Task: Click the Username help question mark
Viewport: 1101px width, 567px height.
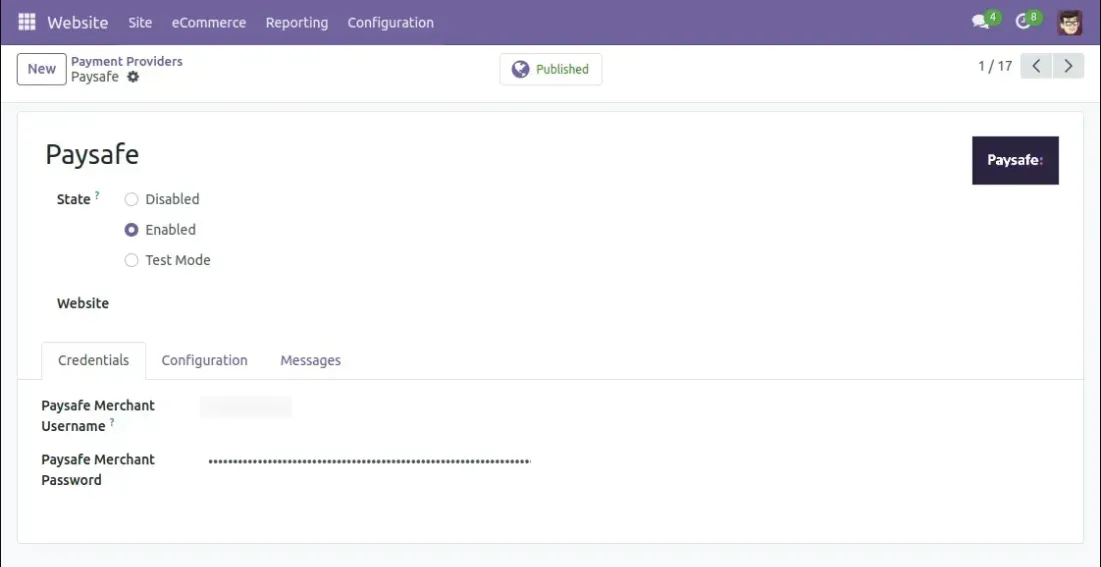Action: click(112, 422)
